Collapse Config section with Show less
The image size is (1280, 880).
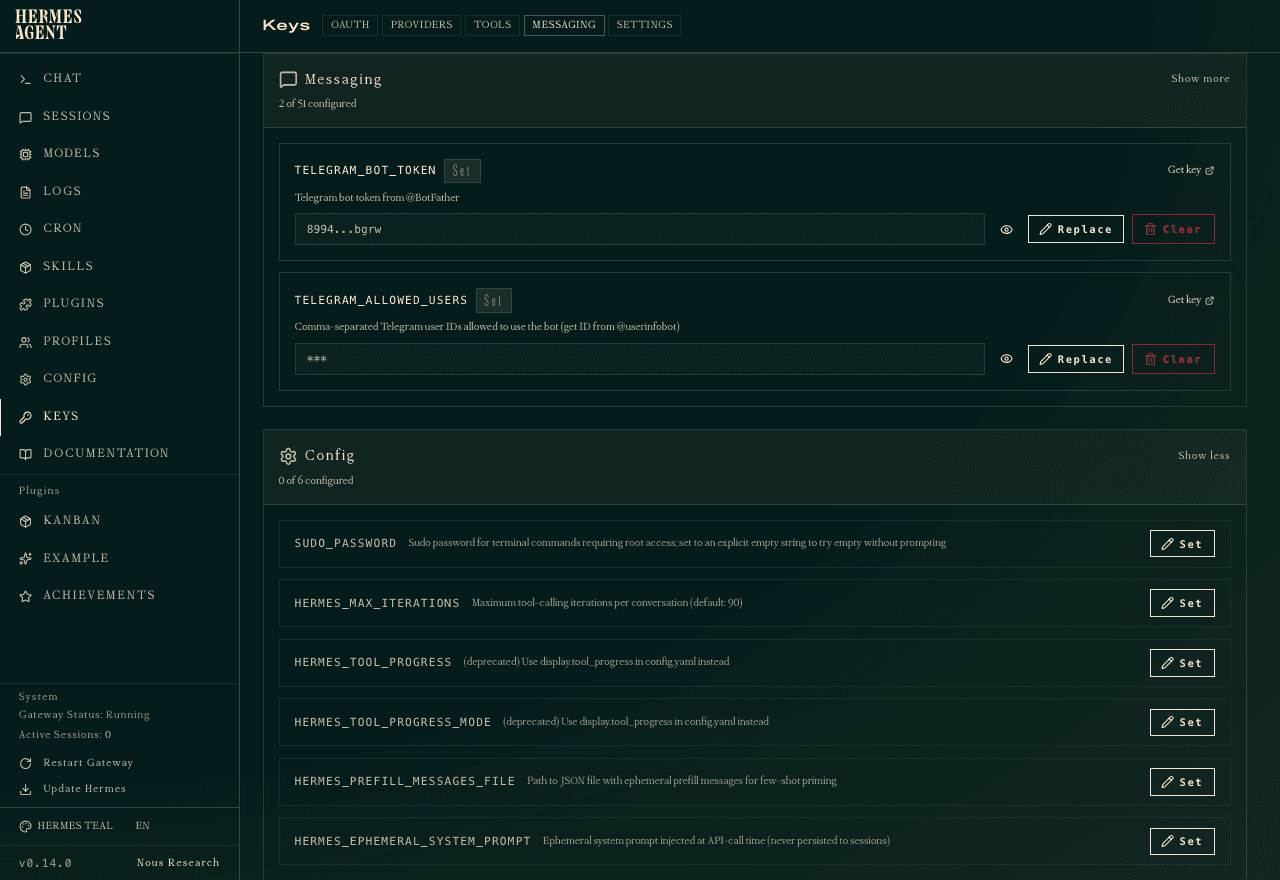(x=1204, y=455)
